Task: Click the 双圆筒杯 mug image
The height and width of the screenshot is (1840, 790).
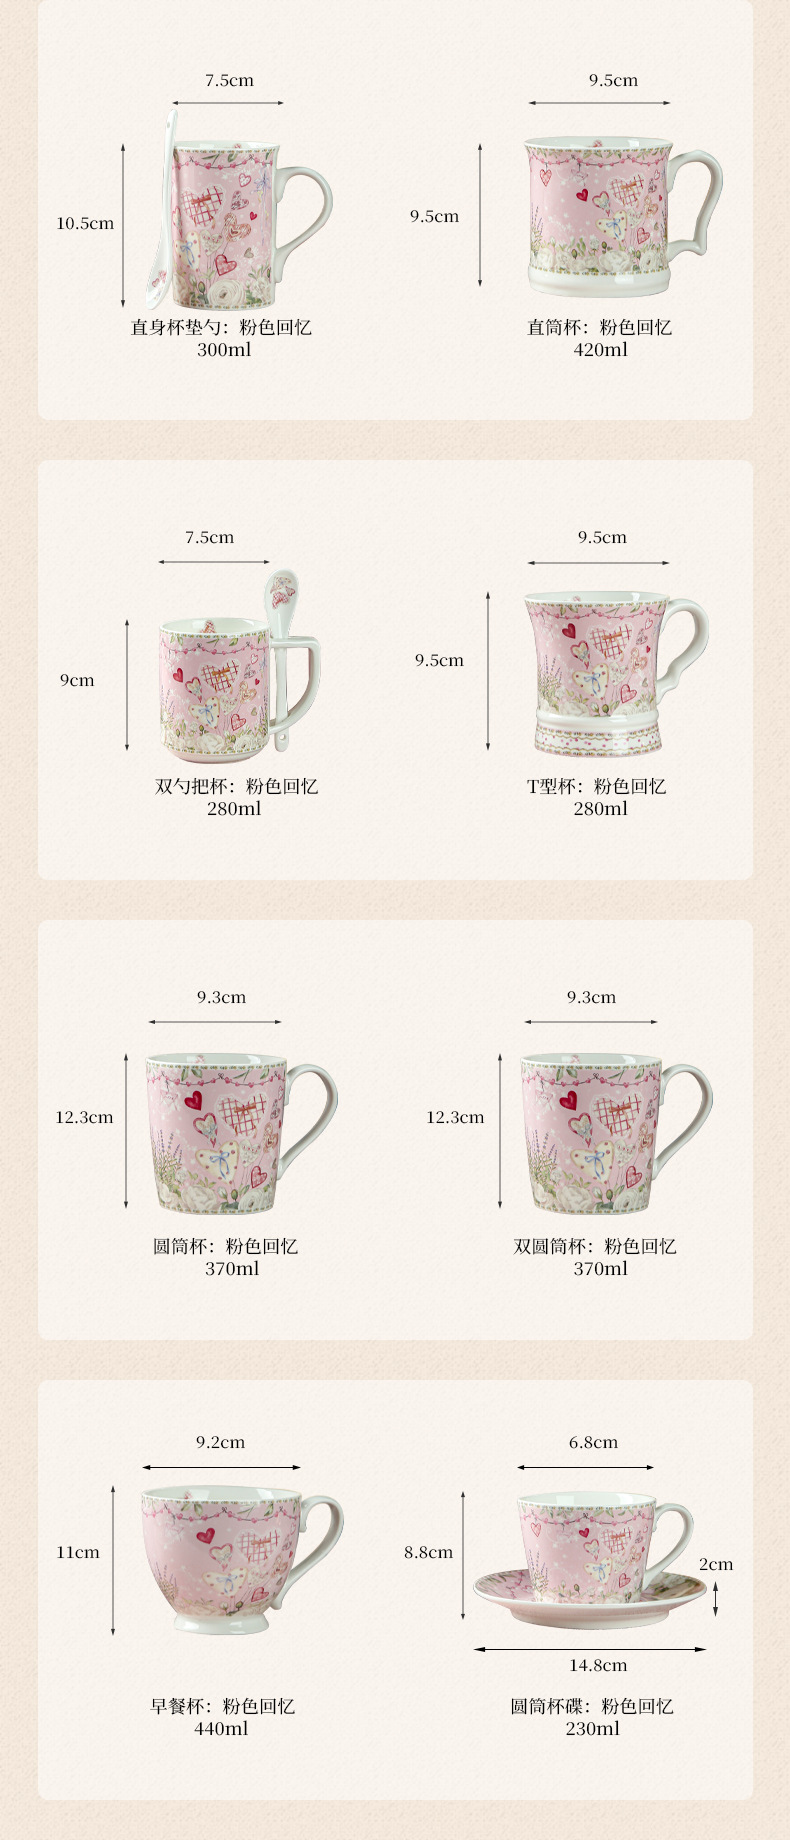Action: click(616, 1133)
